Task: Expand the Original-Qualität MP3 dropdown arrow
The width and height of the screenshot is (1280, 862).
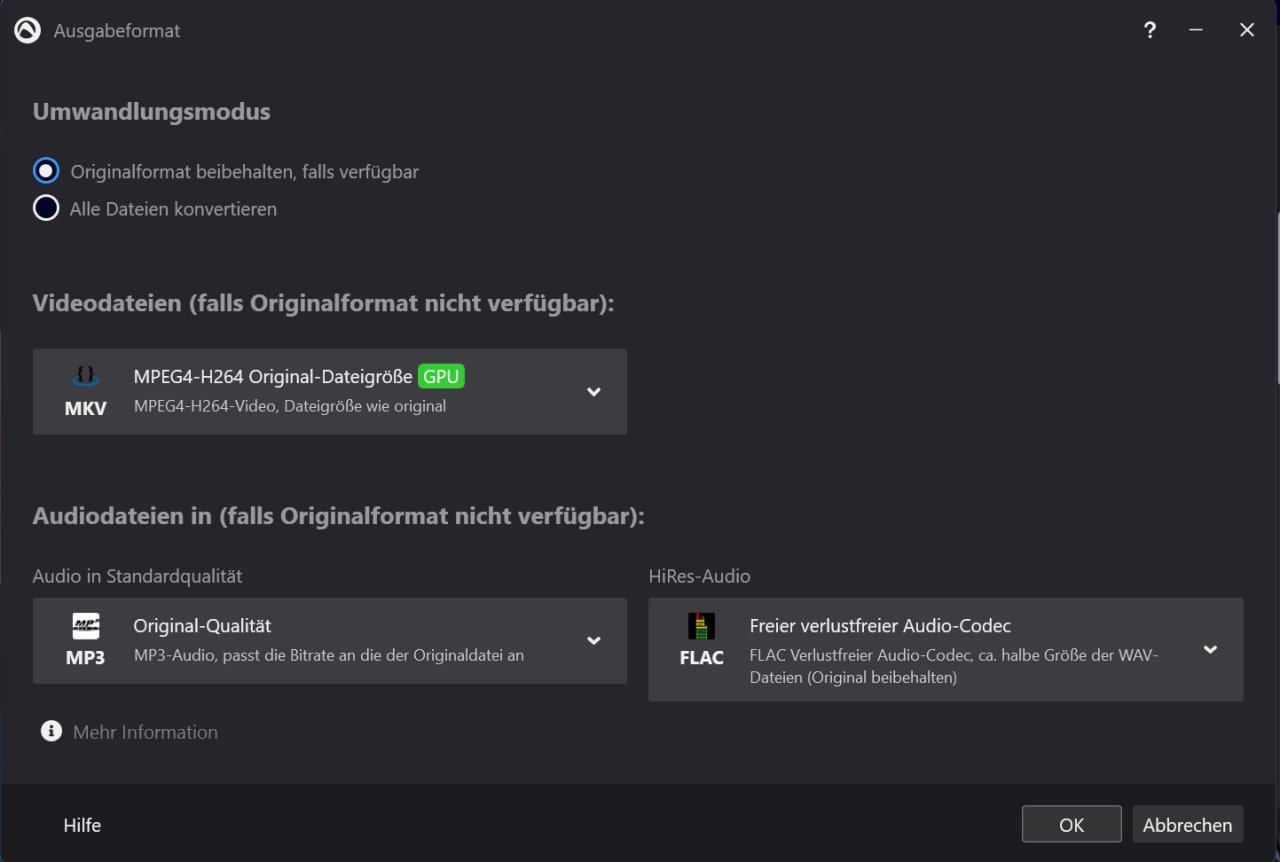Action: click(x=594, y=641)
